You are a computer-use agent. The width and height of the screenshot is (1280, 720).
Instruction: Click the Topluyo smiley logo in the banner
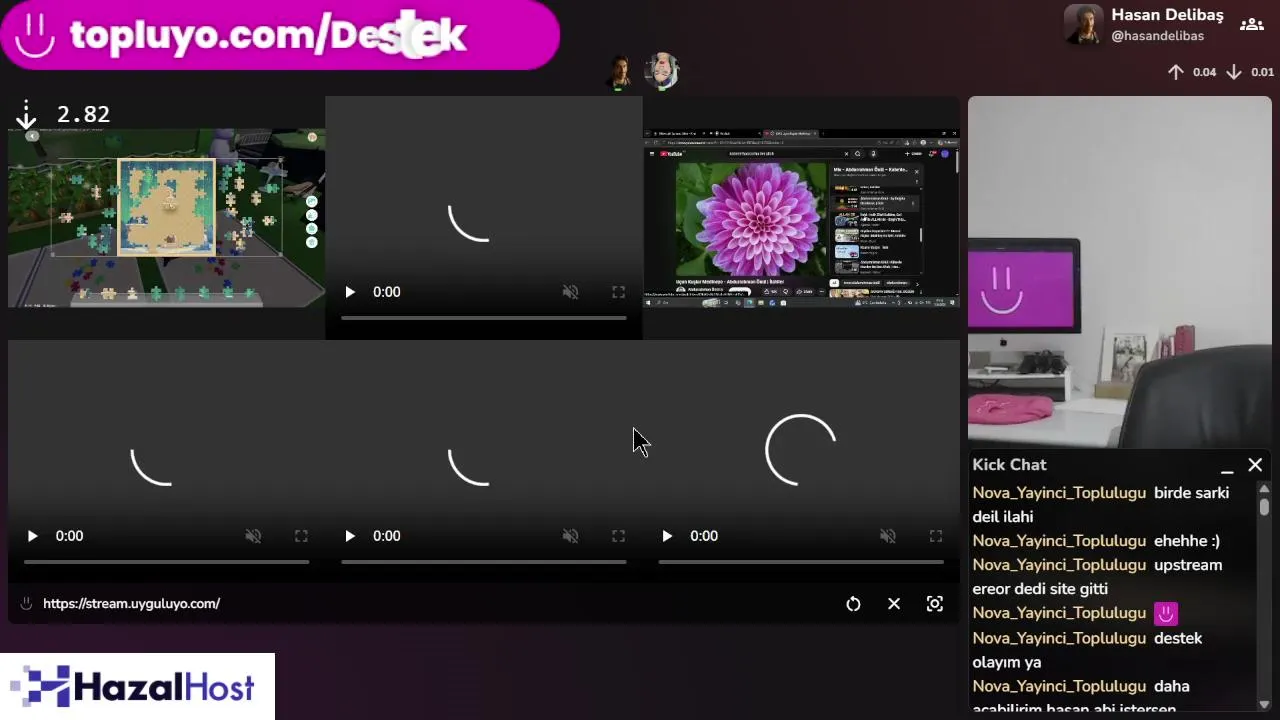35,35
